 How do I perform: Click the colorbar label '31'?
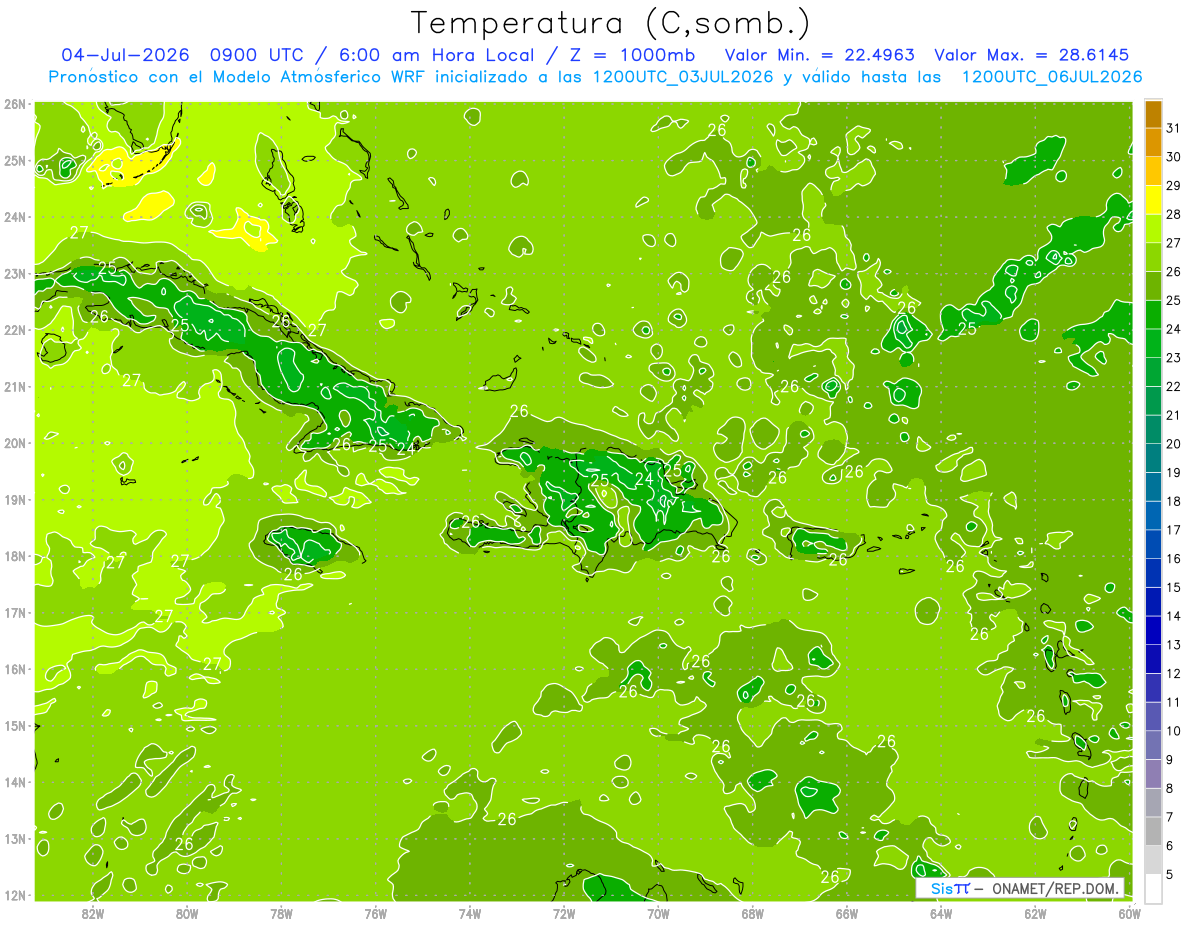tap(1173, 129)
